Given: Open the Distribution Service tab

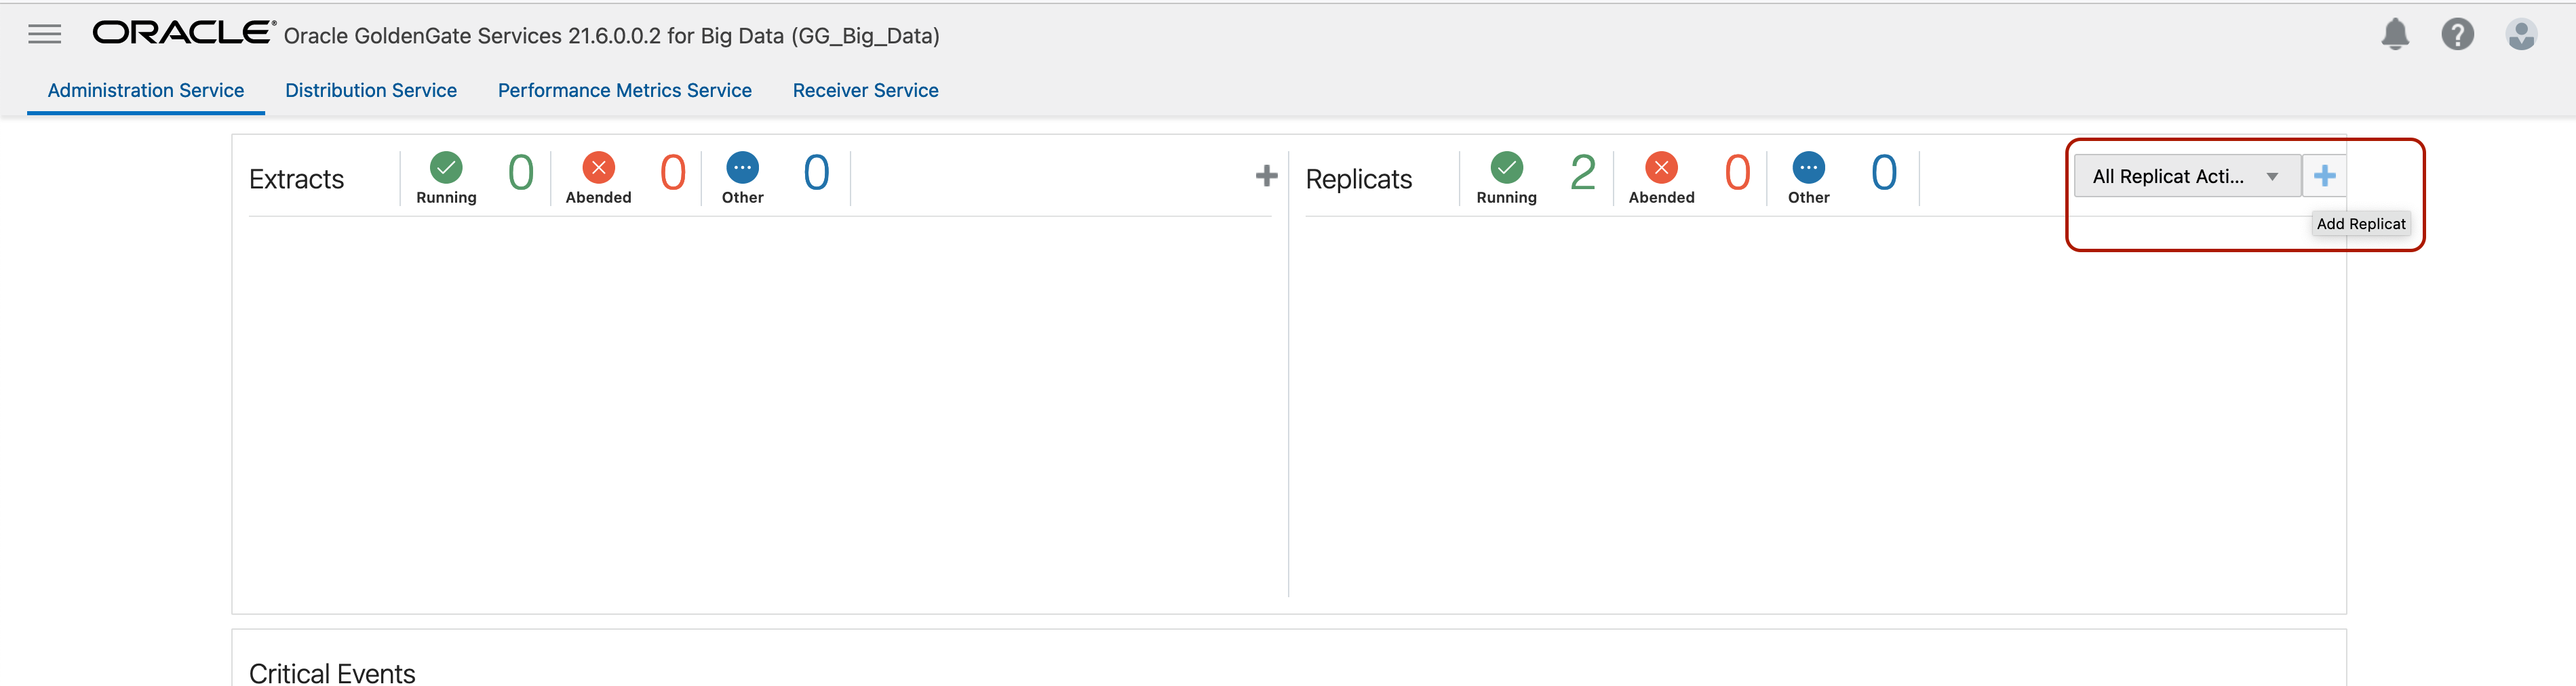Looking at the screenshot, I should point(371,91).
